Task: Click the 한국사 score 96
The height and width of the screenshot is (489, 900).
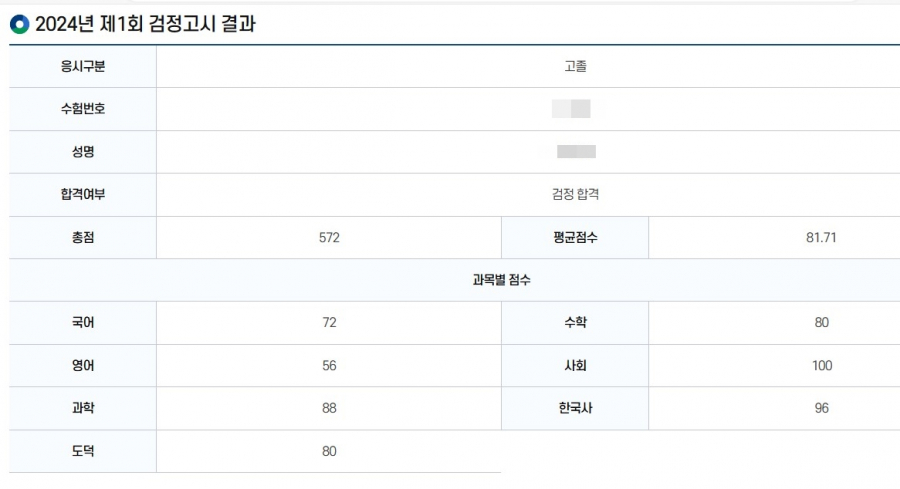Action: 821,408
